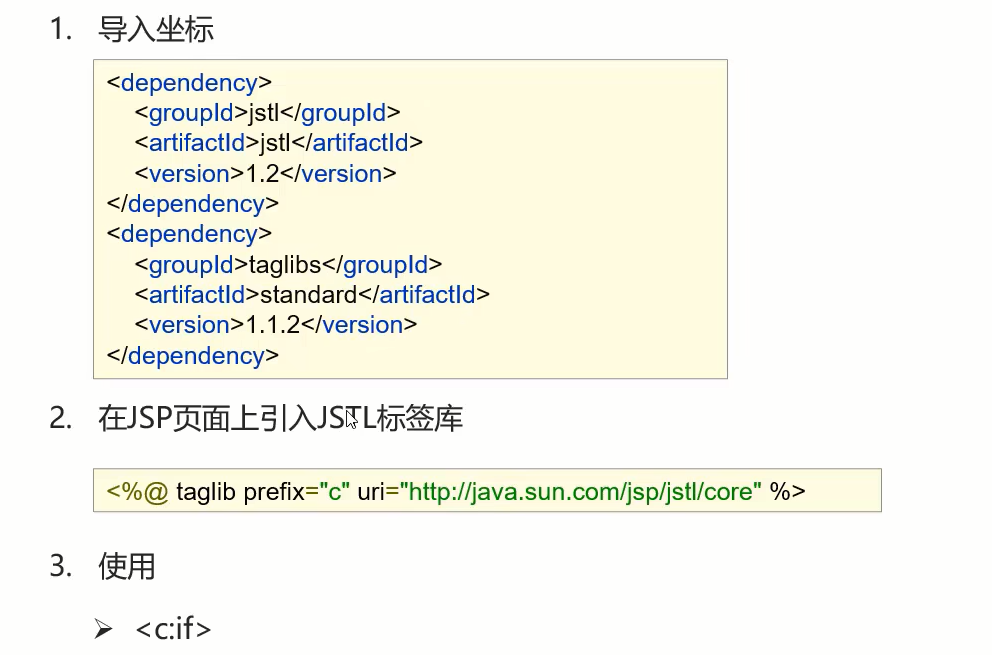Click the arrow bullet before <c:if>
Viewport: 992px width, 655px height.
[x=103, y=629]
